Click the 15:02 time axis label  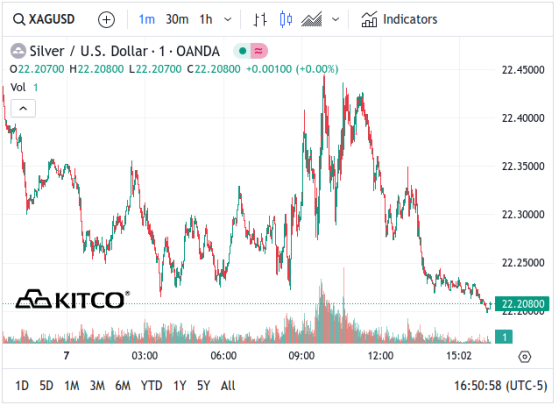point(459,356)
